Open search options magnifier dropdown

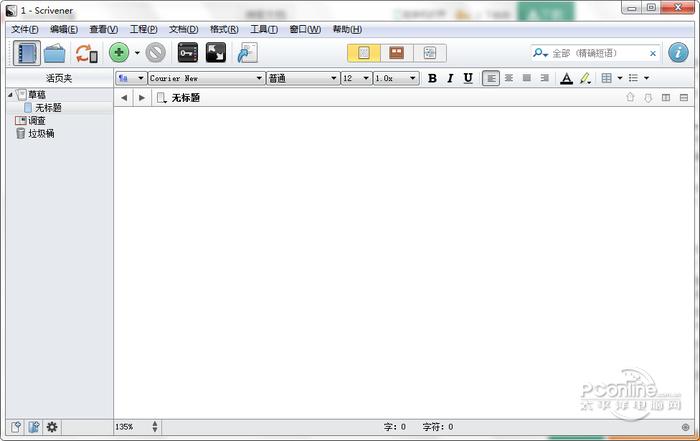point(540,53)
